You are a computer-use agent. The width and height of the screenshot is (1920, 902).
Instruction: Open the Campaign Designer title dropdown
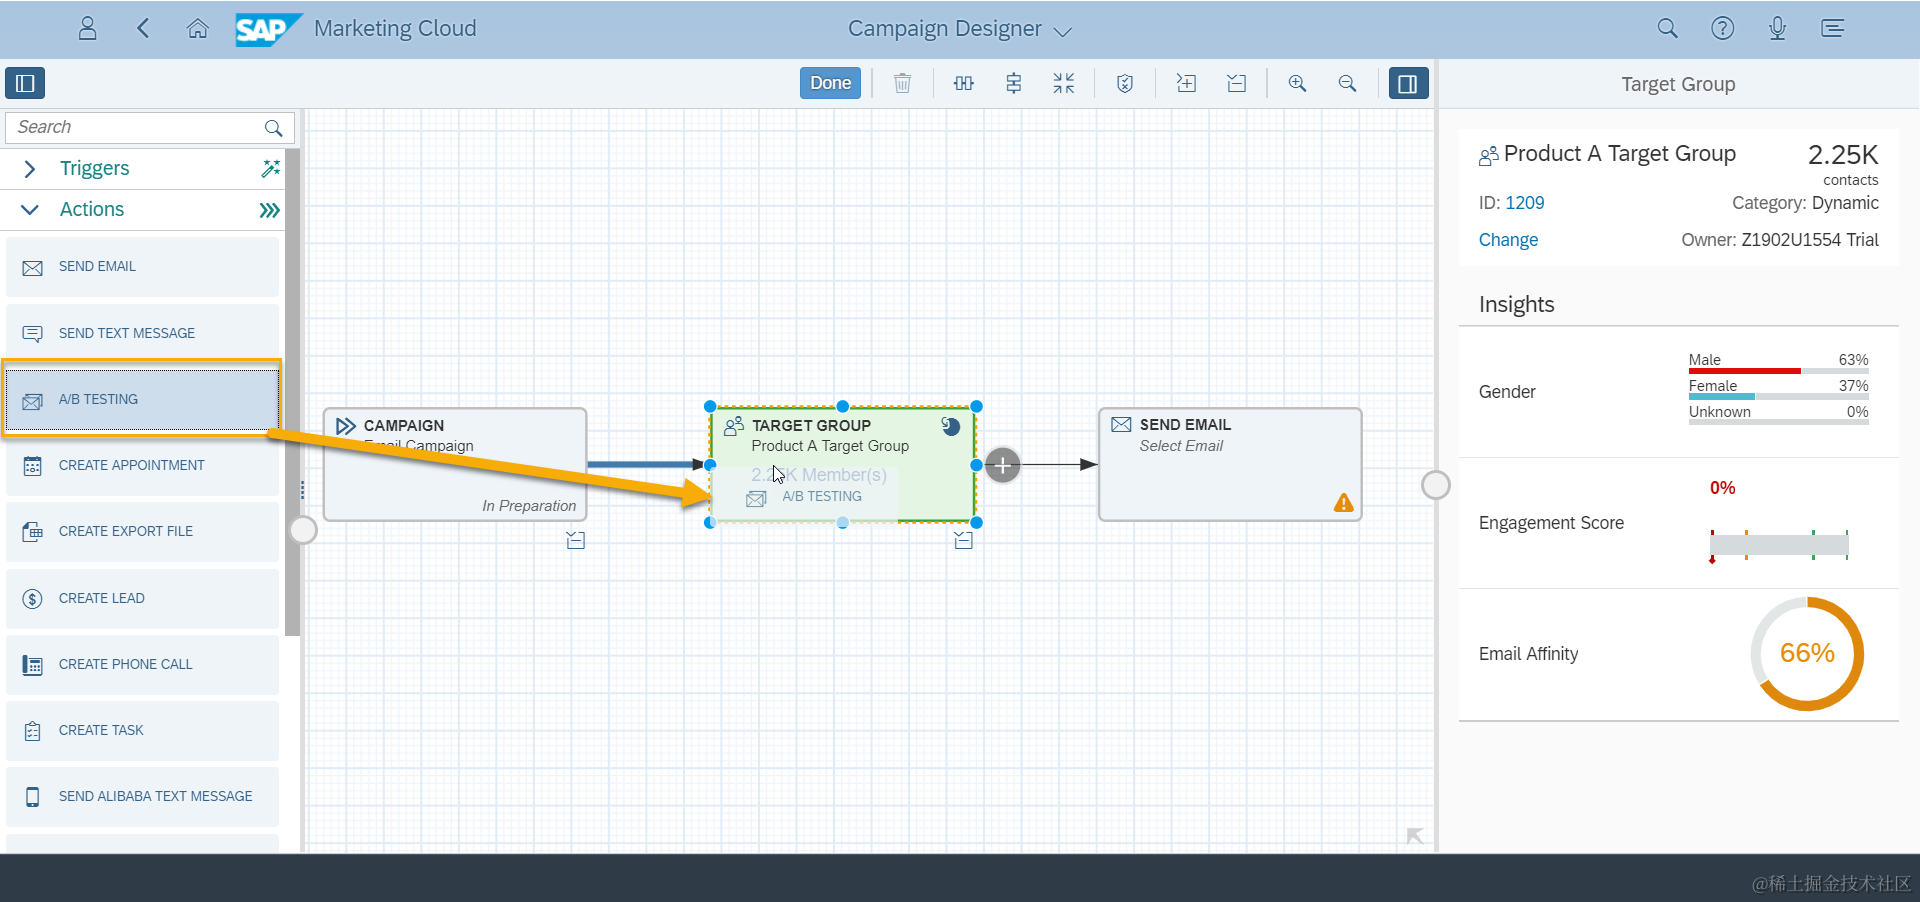coord(959,29)
